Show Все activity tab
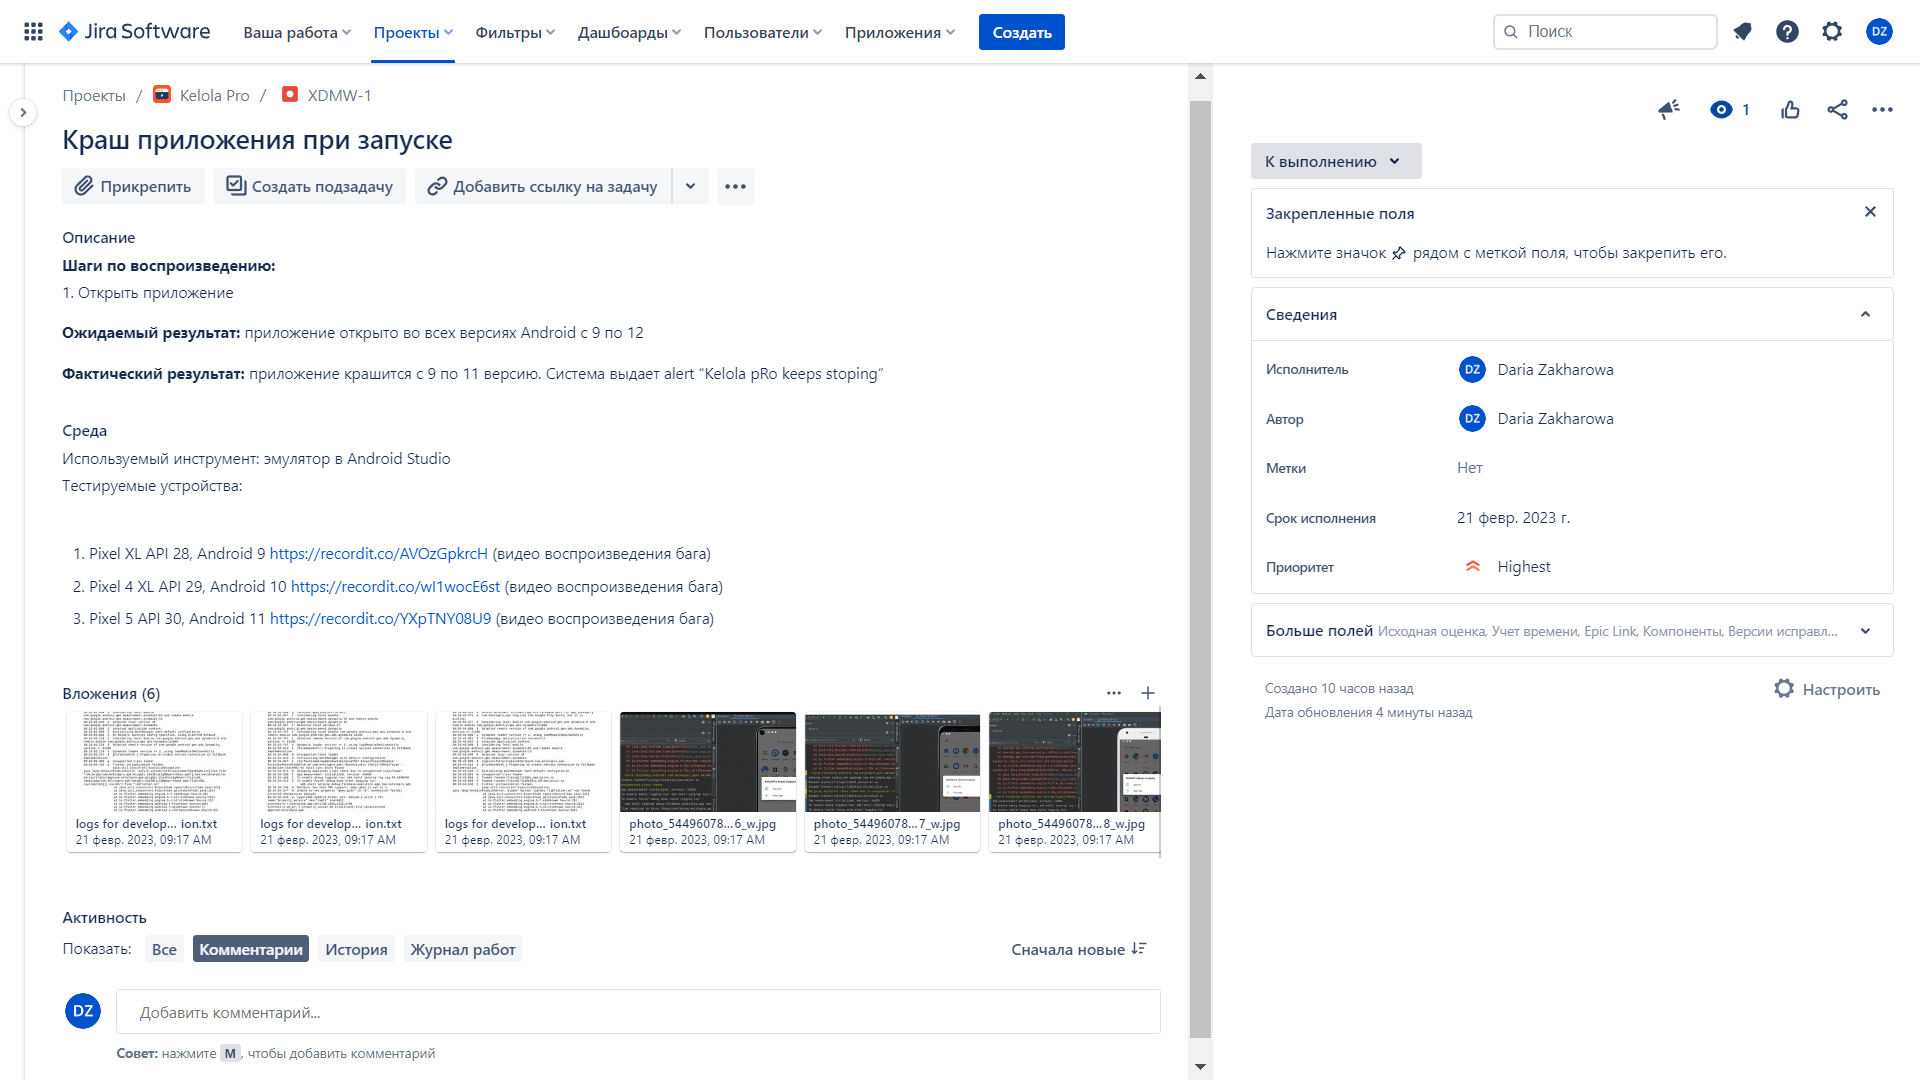The width and height of the screenshot is (1920, 1080). [x=164, y=949]
